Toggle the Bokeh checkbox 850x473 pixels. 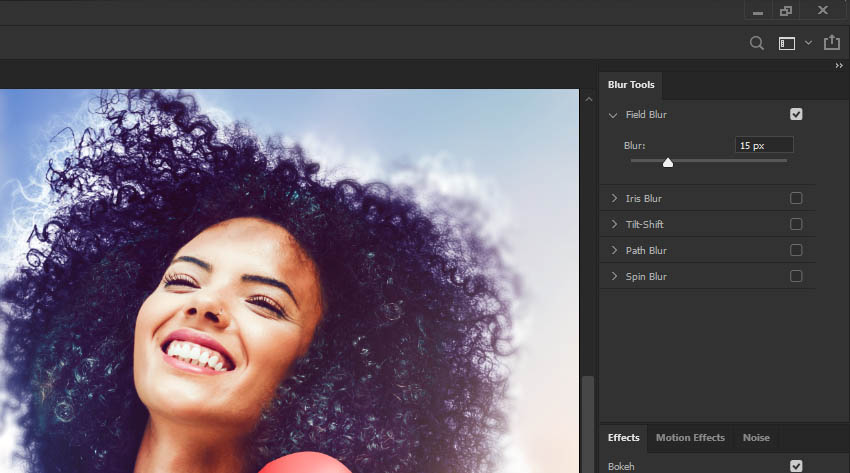pyautogui.click(x=796, y=466)
